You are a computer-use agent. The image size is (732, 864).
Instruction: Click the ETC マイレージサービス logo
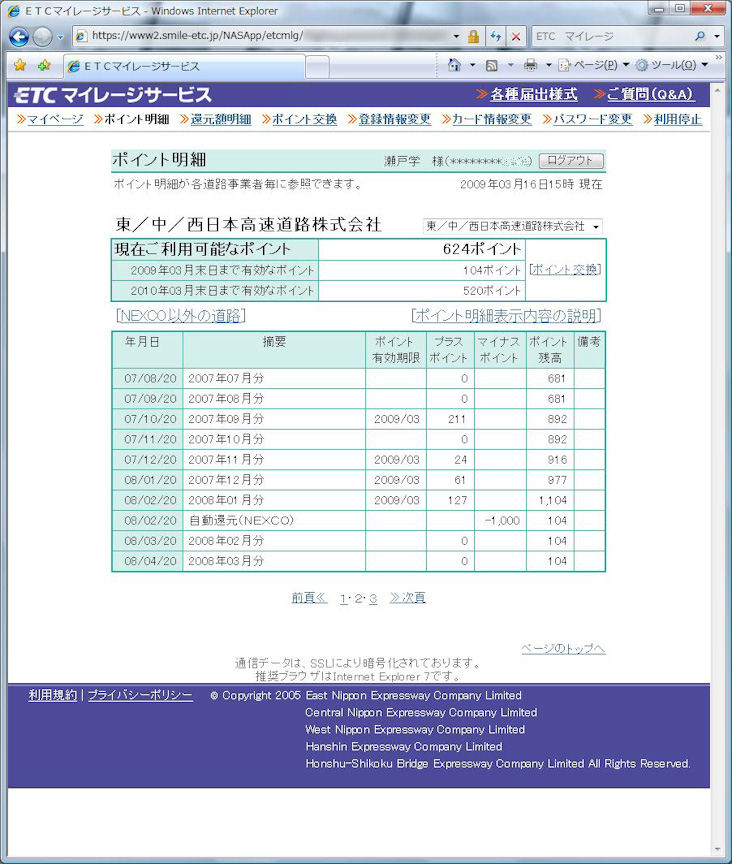[x=113, y=95]
